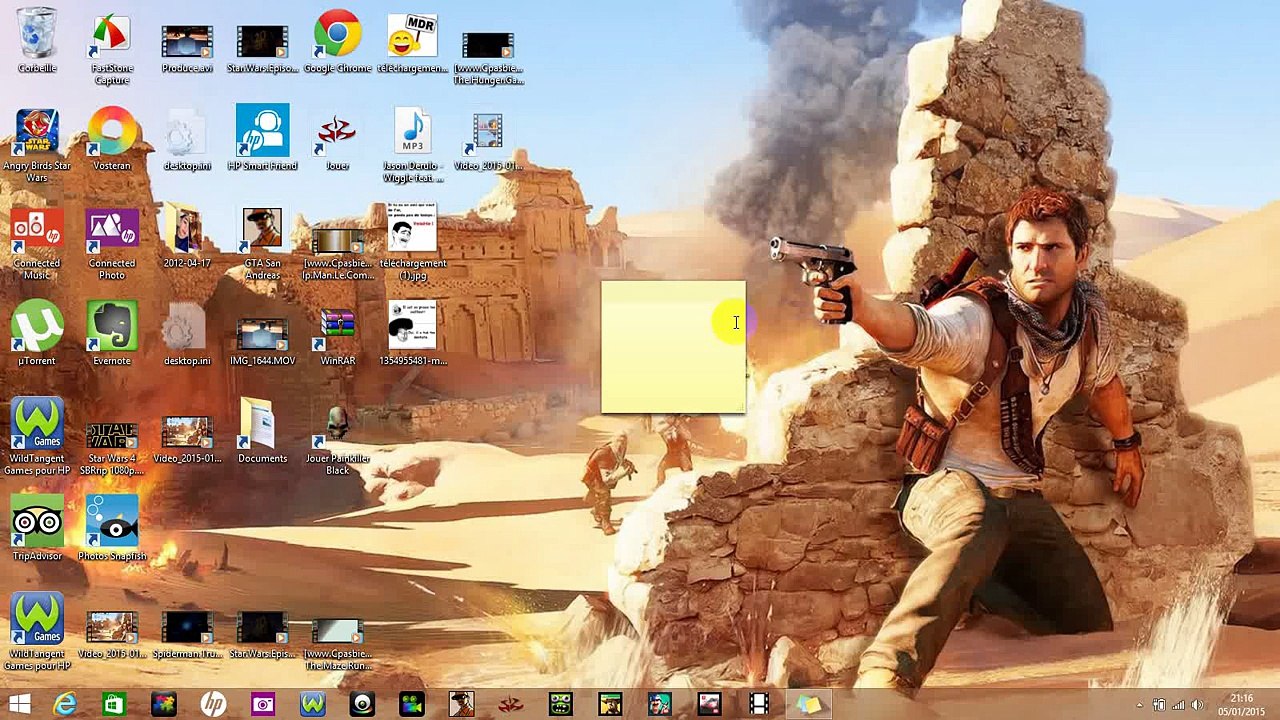Launch the Angry Birds Star Wars shortcut
Image resolution: width=1280 pixels, height=720 pixels.
click(x=37, y=145)
